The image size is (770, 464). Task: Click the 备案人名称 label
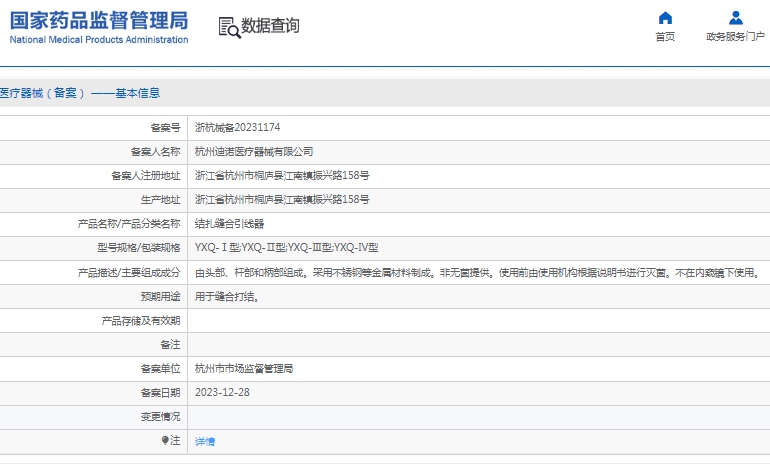156,152
